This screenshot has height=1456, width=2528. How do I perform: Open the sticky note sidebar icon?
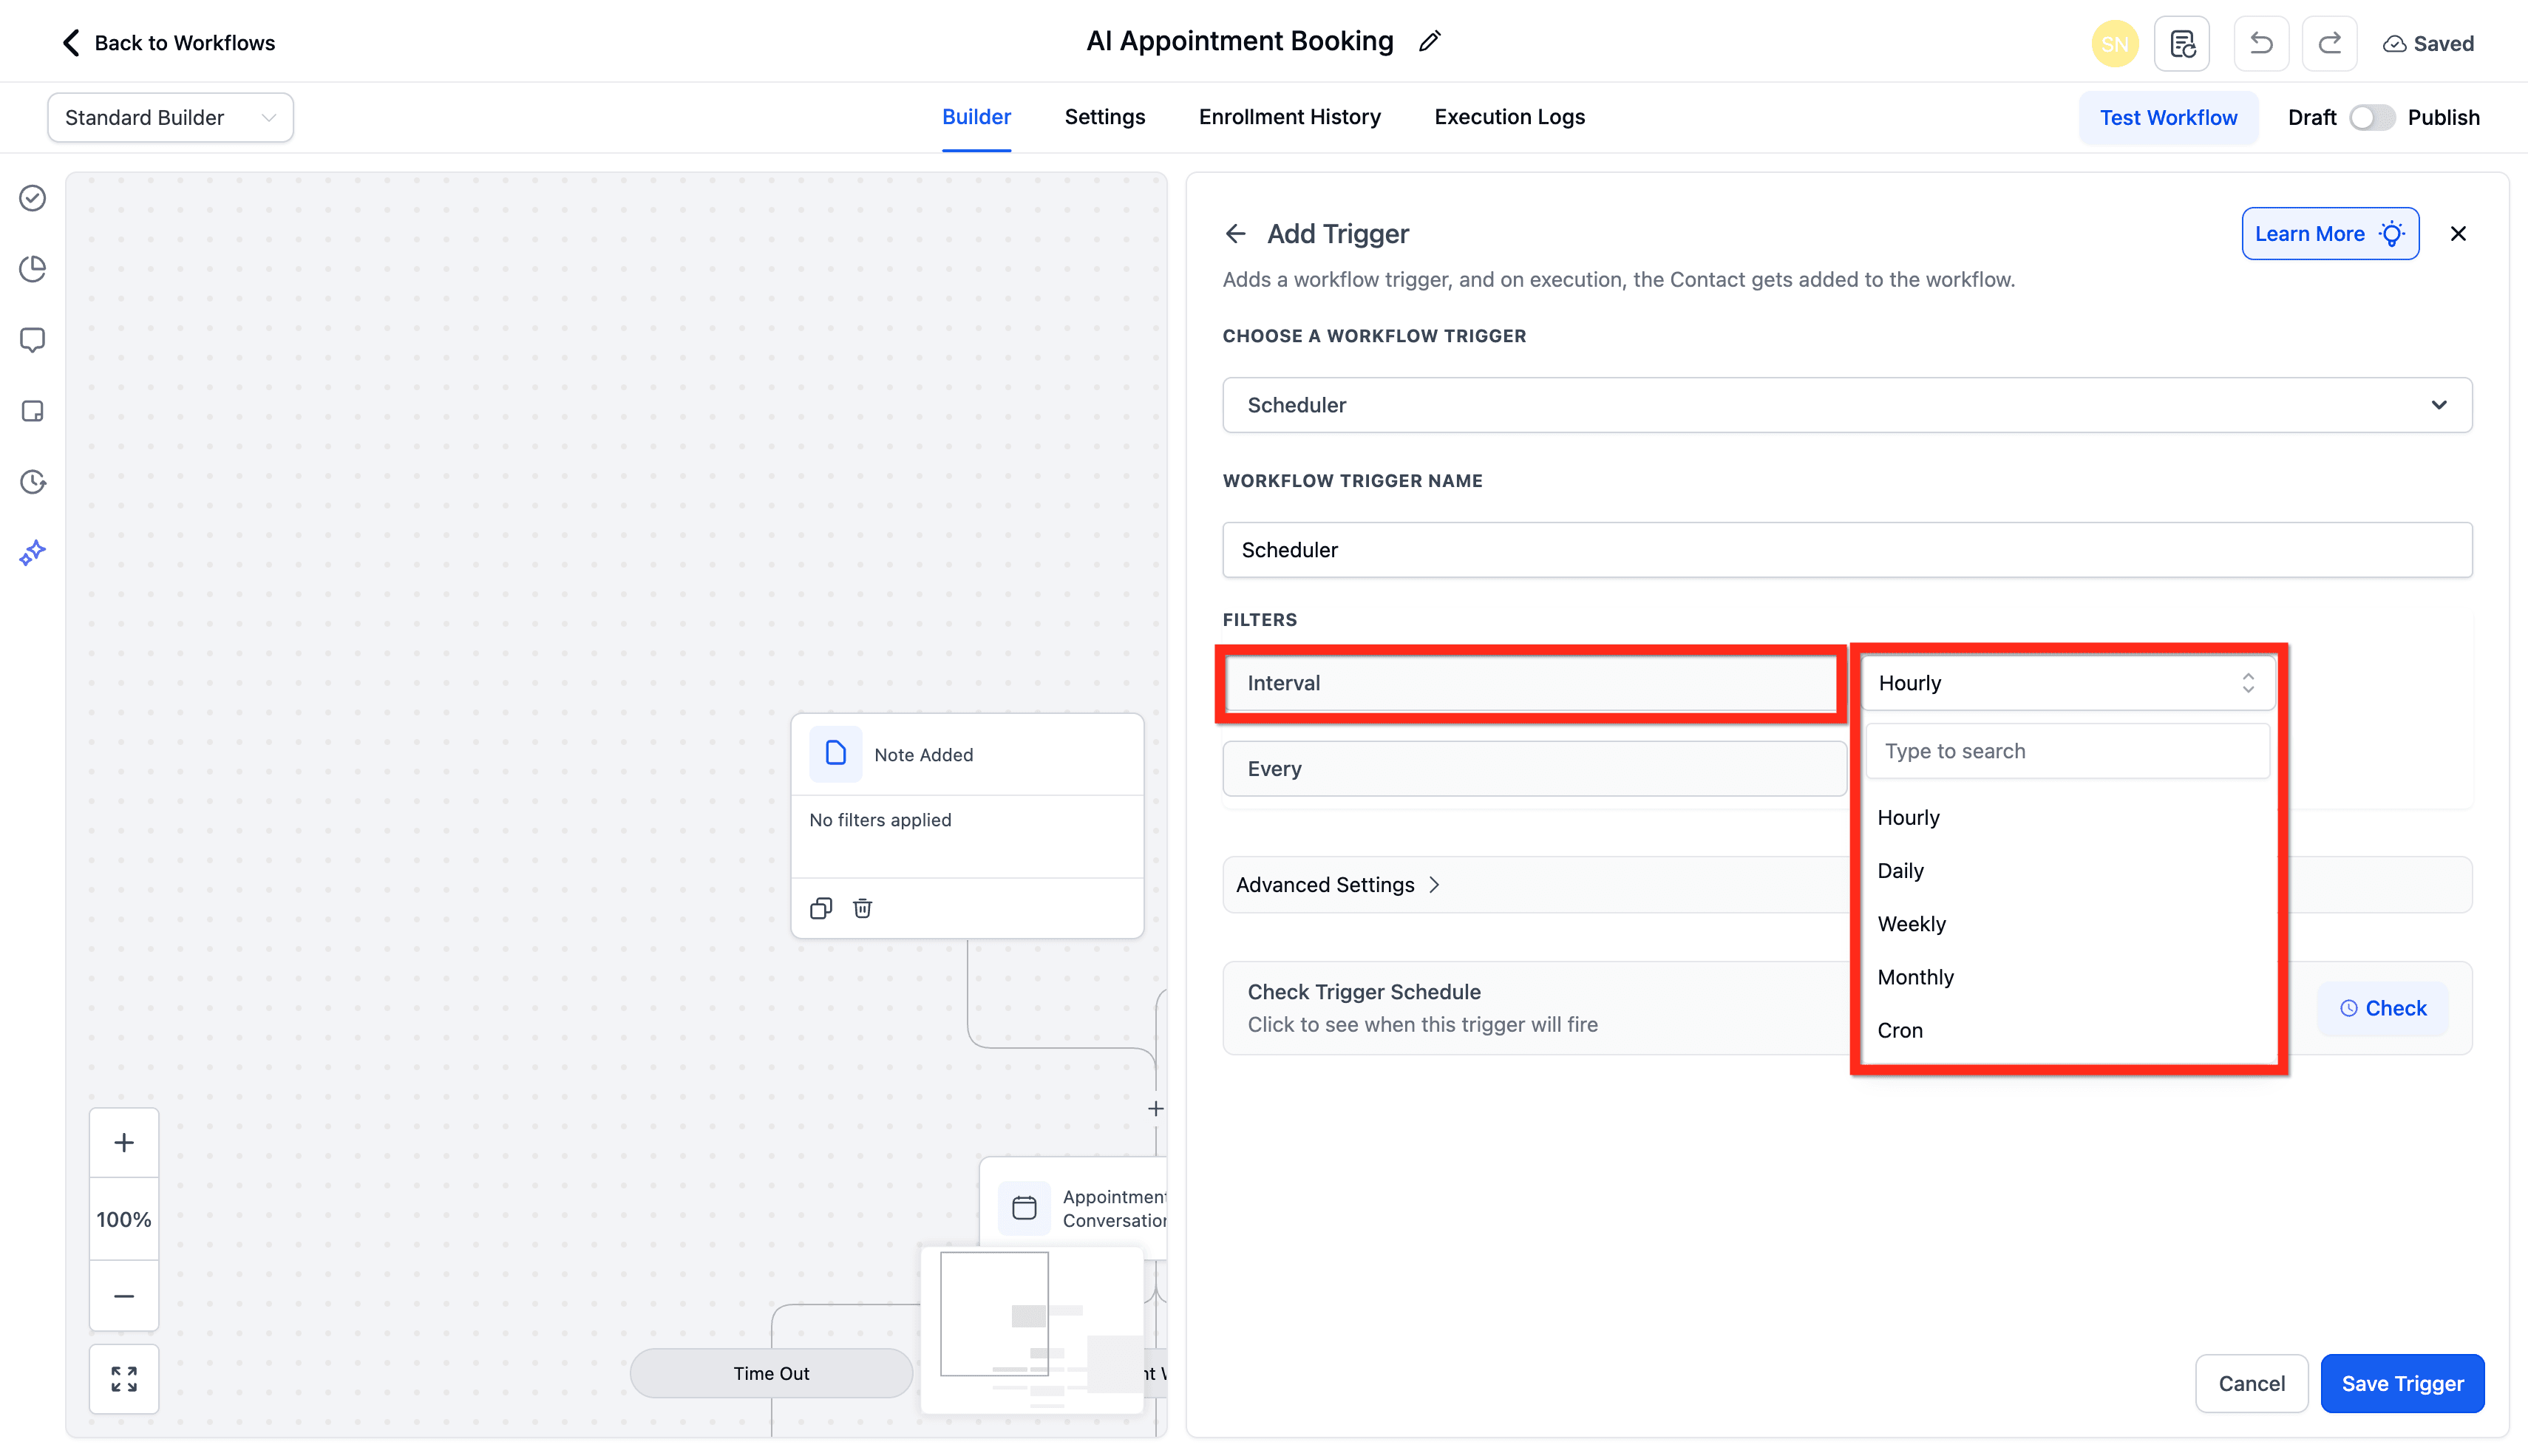[x=33, y=411]
